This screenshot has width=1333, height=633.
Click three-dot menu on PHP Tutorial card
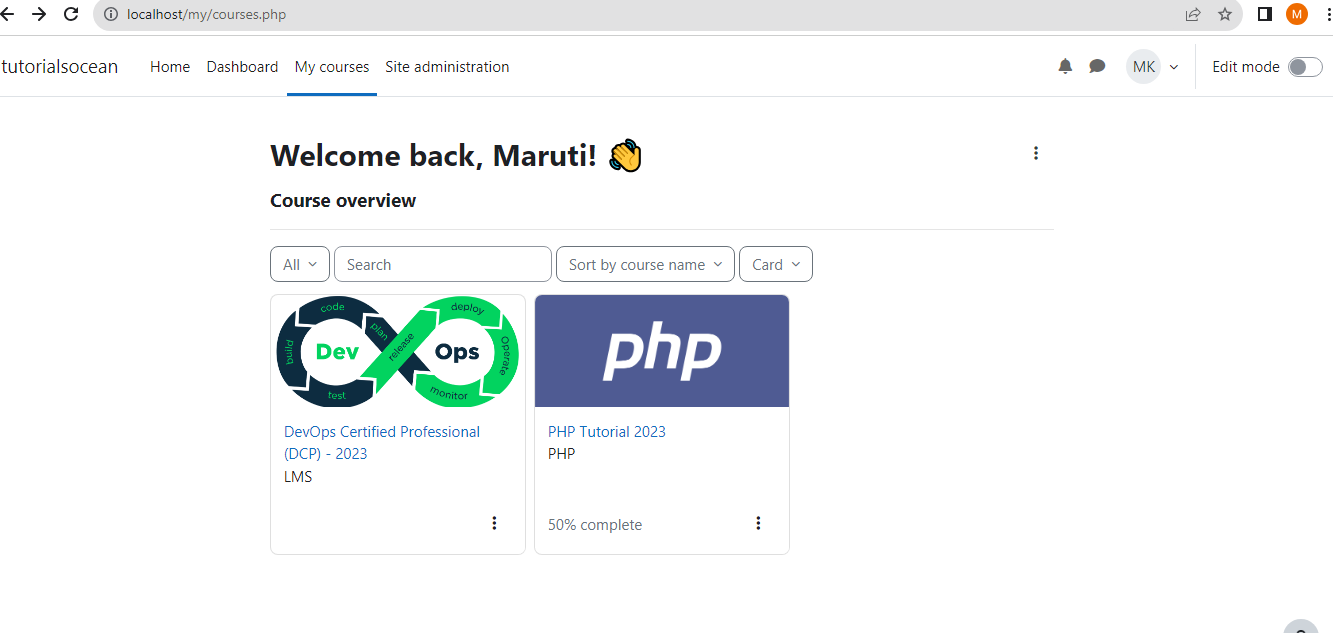758,523
